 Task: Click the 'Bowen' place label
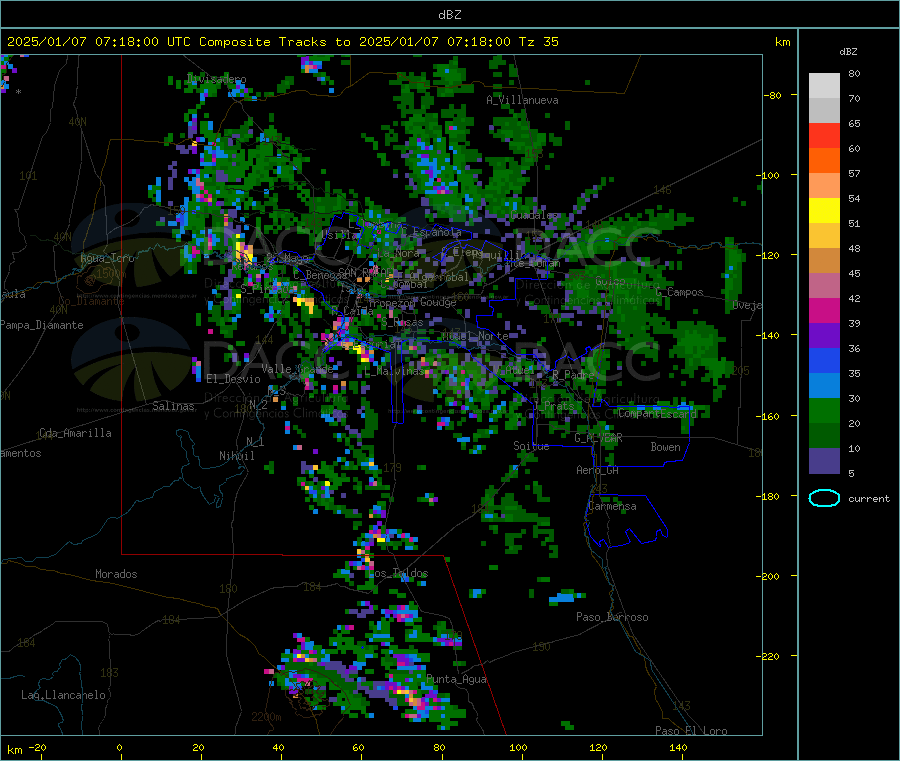tap(665, 447)
